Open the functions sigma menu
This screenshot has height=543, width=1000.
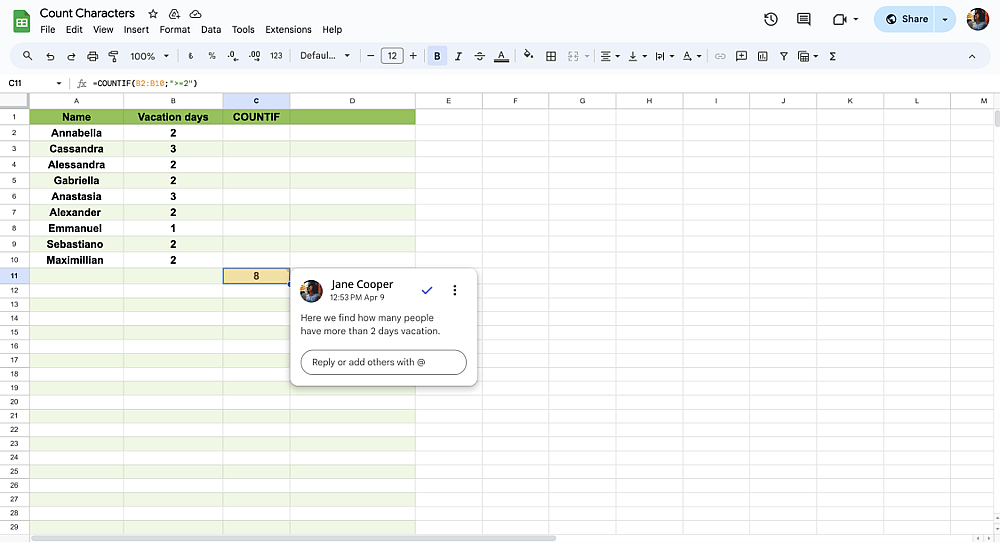832,56
